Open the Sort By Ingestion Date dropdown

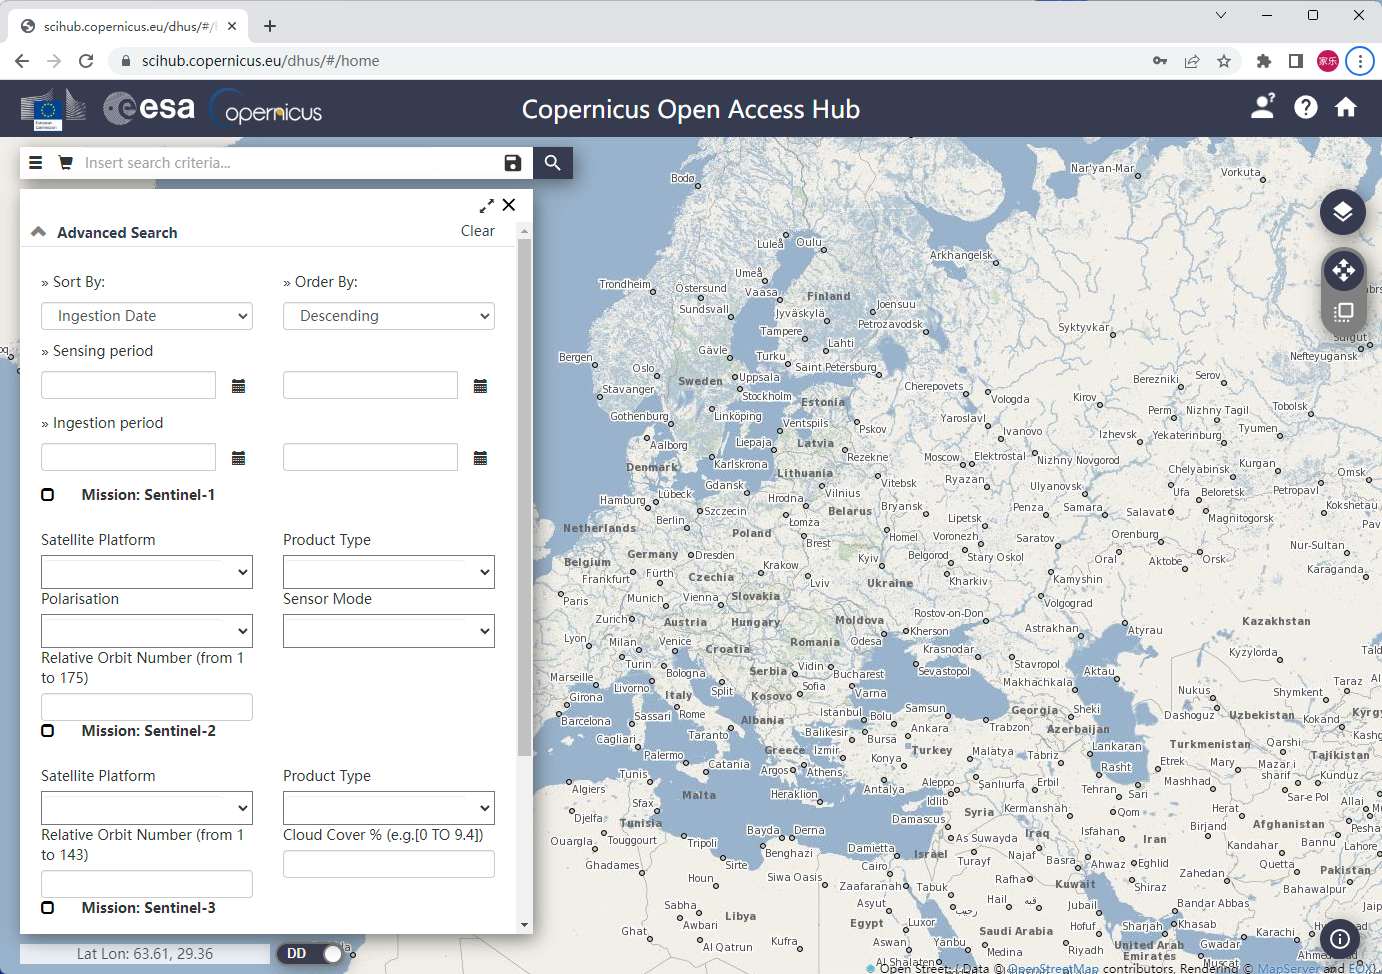tap(147, 316)
